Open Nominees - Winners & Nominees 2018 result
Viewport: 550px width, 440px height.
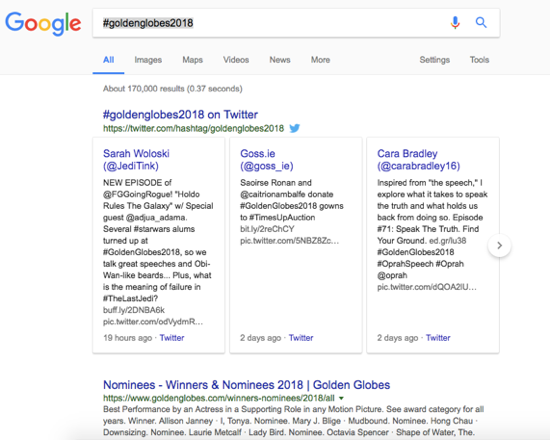point(246,385)
